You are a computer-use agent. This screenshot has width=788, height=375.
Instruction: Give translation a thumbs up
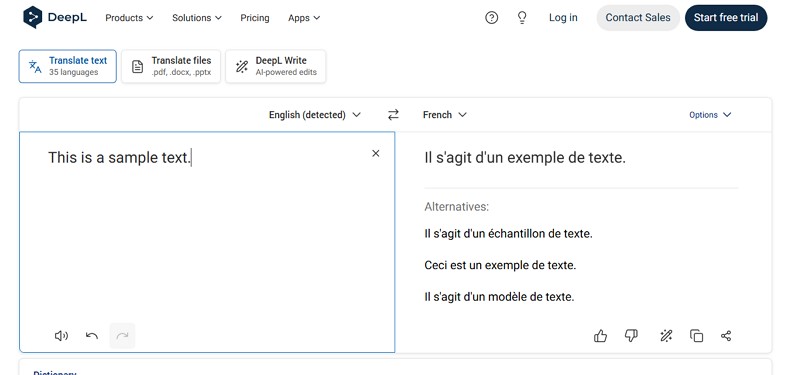click(600, 336)
